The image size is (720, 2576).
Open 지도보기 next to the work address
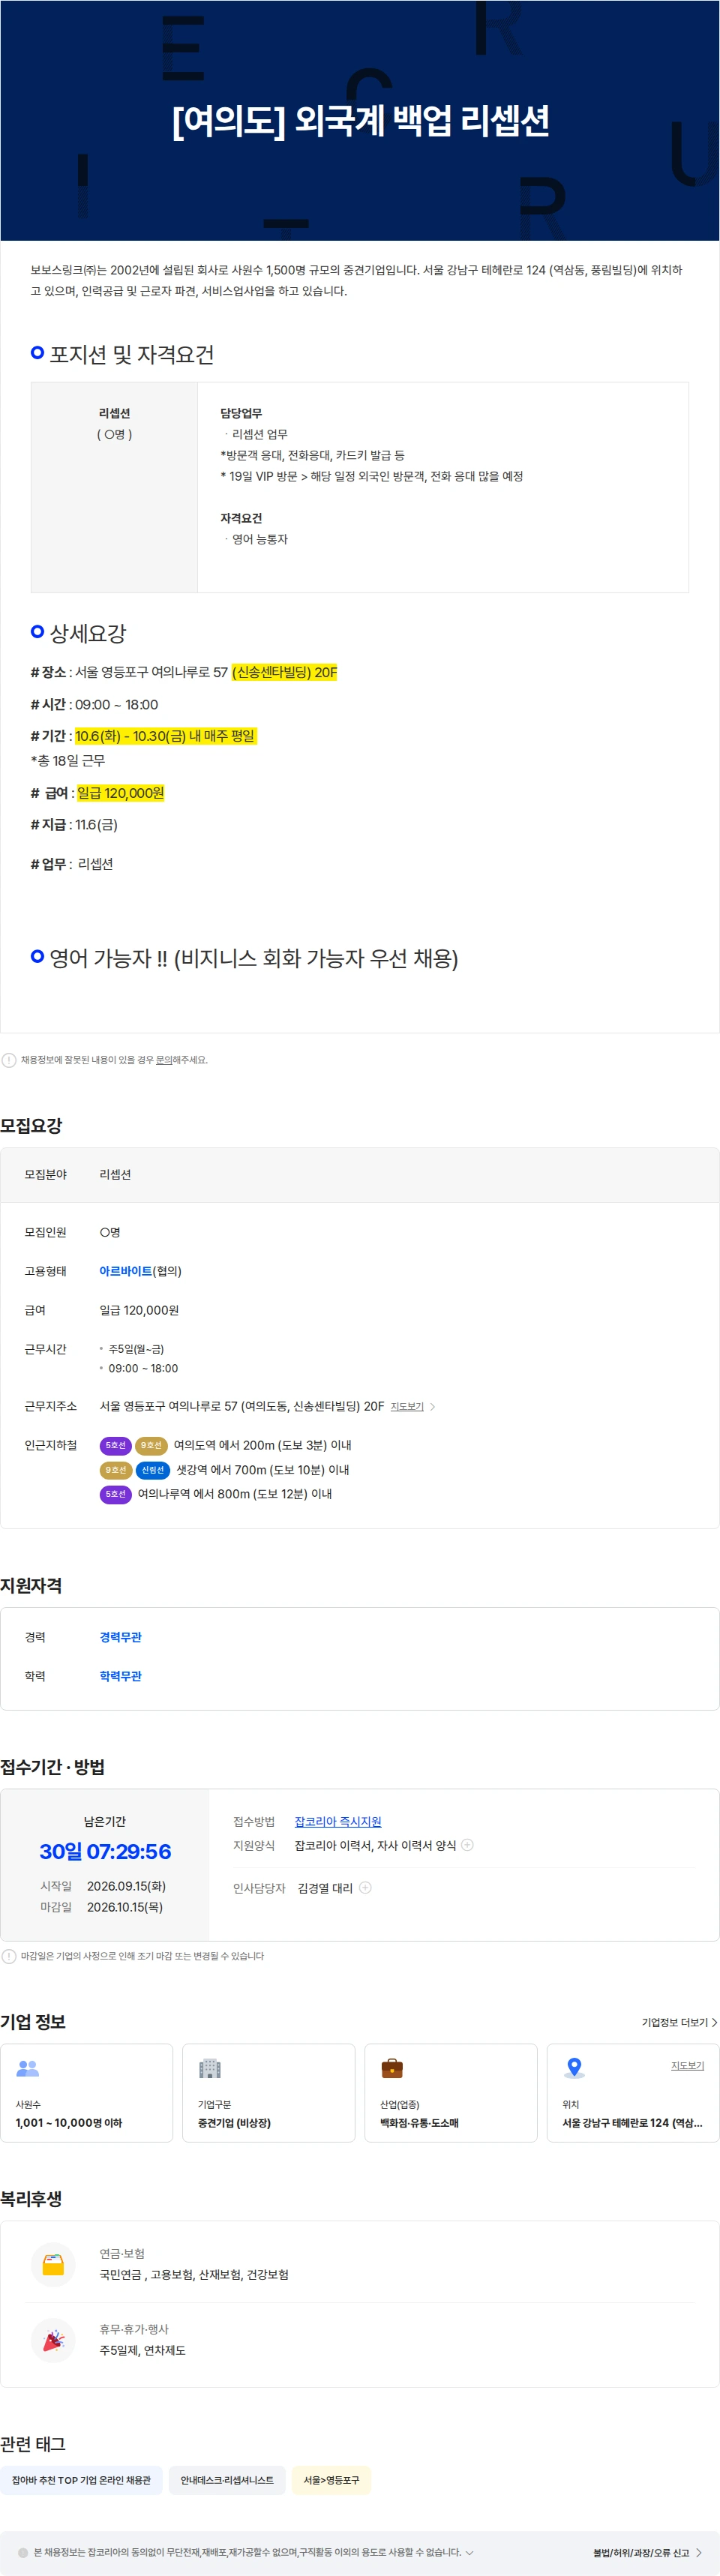407,1407
